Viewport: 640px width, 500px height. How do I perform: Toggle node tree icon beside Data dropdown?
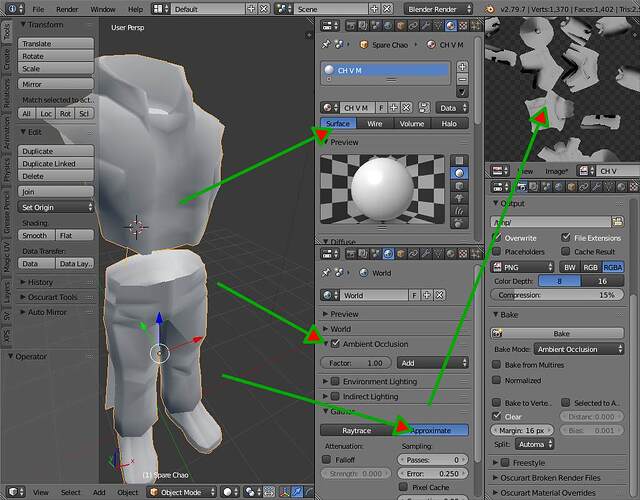(x=424, y=108)
